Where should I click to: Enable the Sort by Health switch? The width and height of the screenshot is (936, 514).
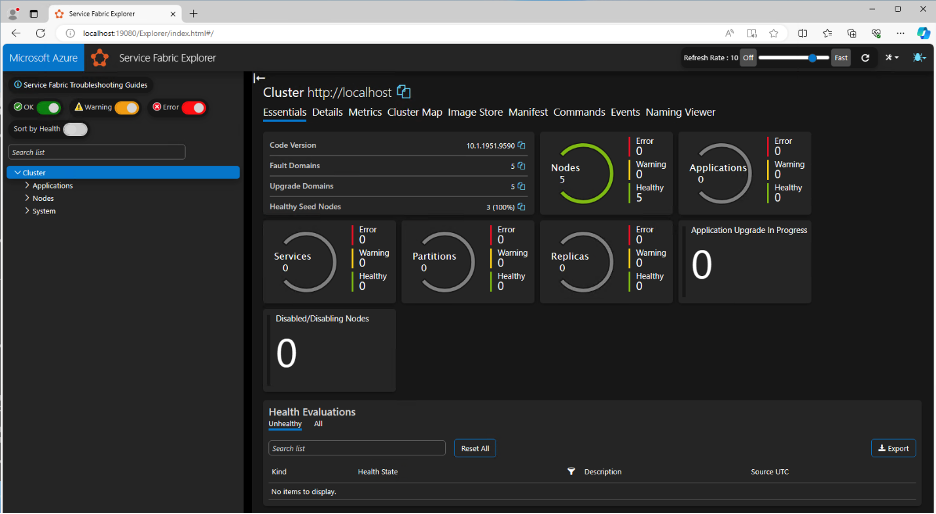pyautogui.click(x=75, y=129)
